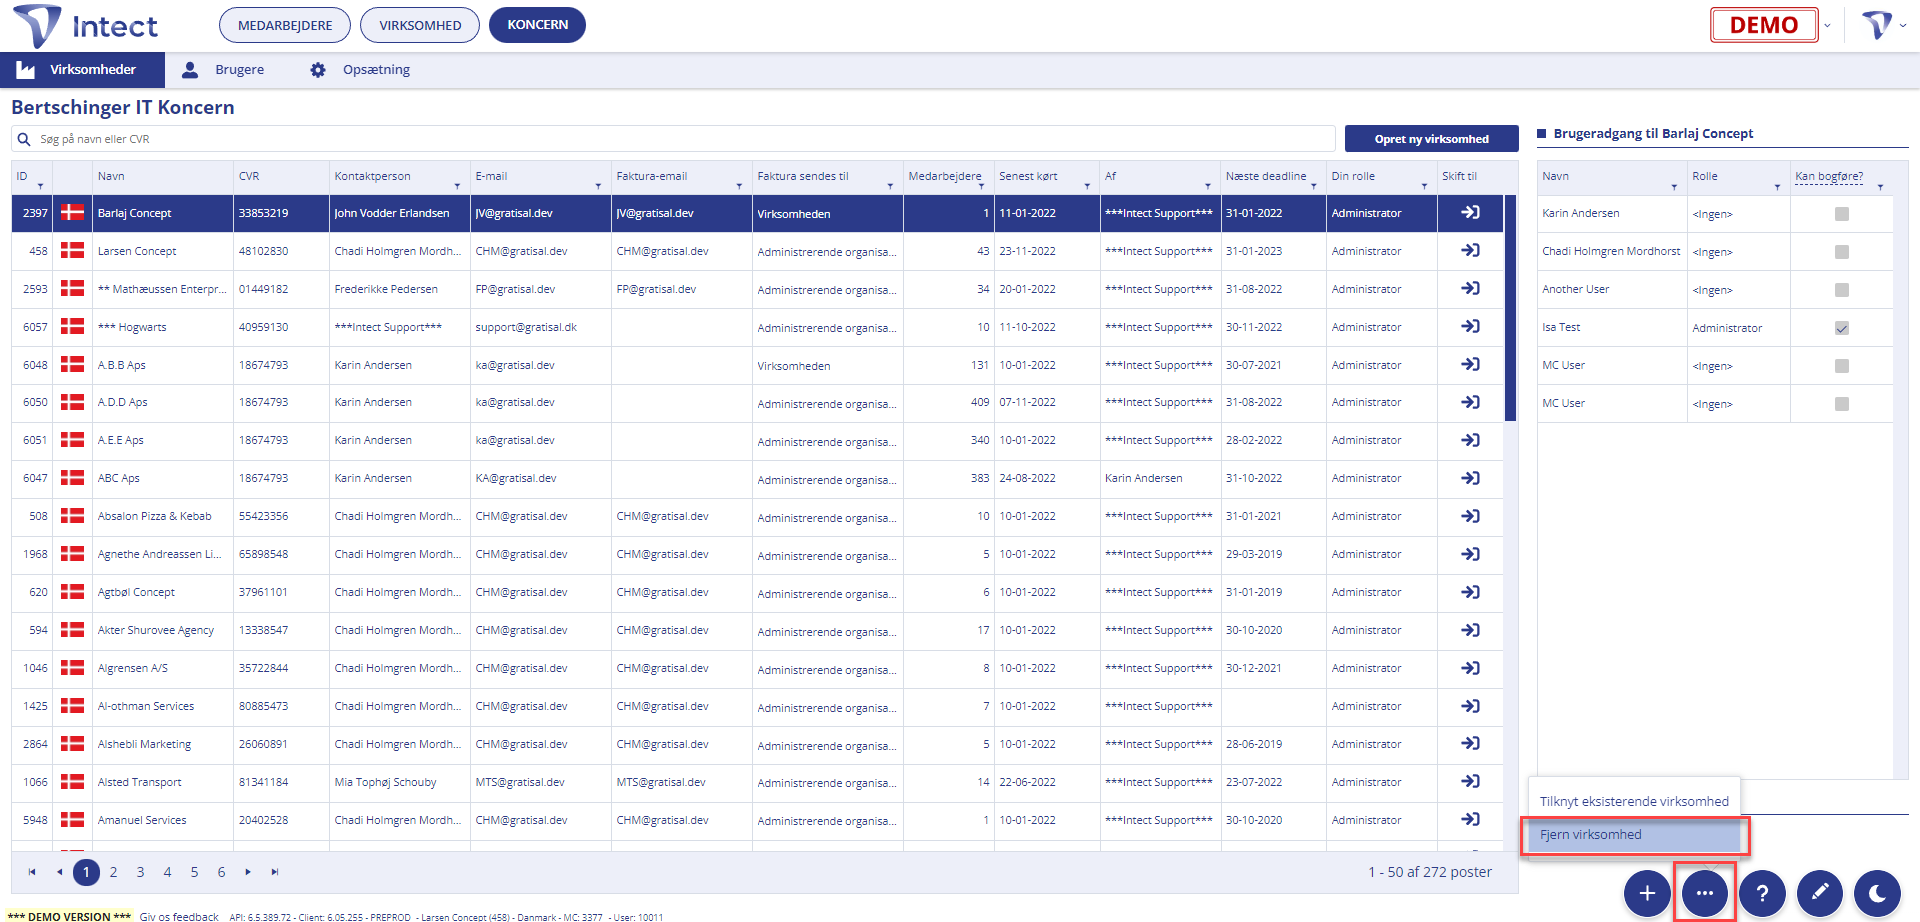
Task: Open the Brugere tab
Action: point(223,70)
